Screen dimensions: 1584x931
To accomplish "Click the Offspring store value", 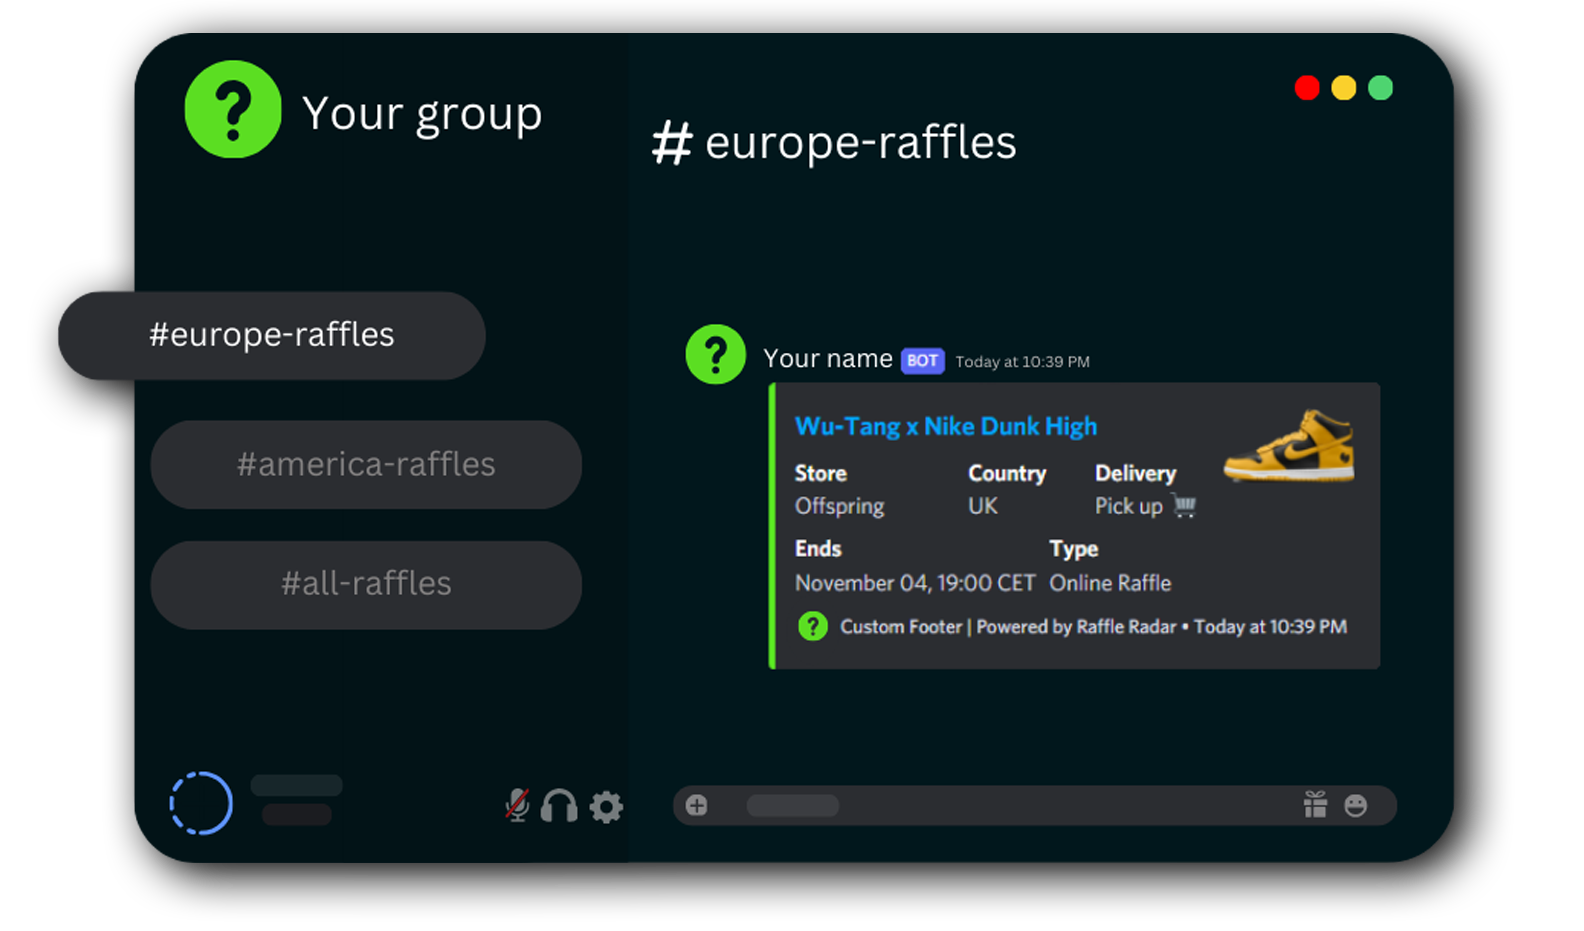I will pos(839,506).
